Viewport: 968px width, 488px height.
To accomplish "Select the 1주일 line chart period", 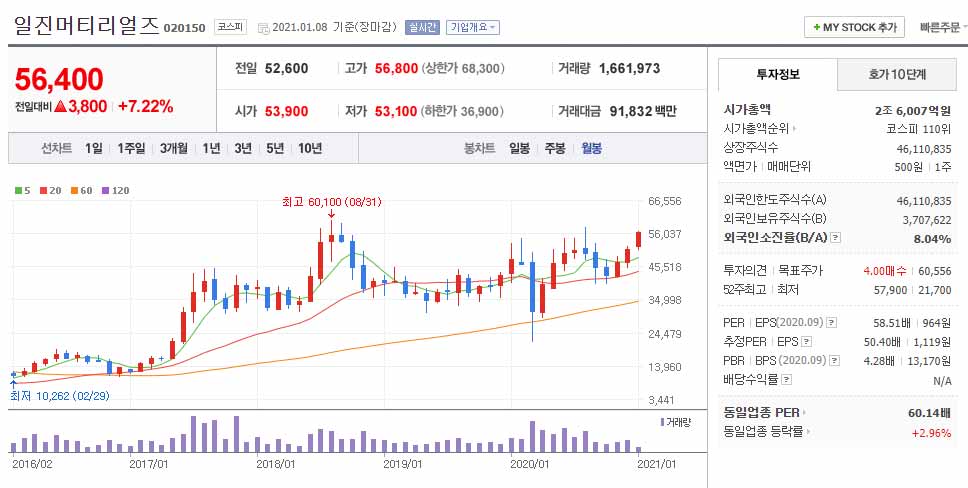I will click(x=131, y=148).
